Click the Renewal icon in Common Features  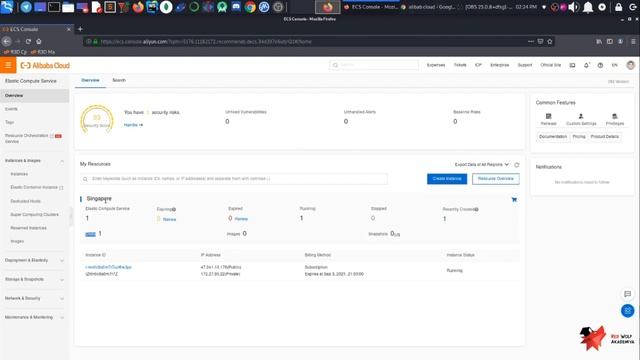click(x=549, y=116)
